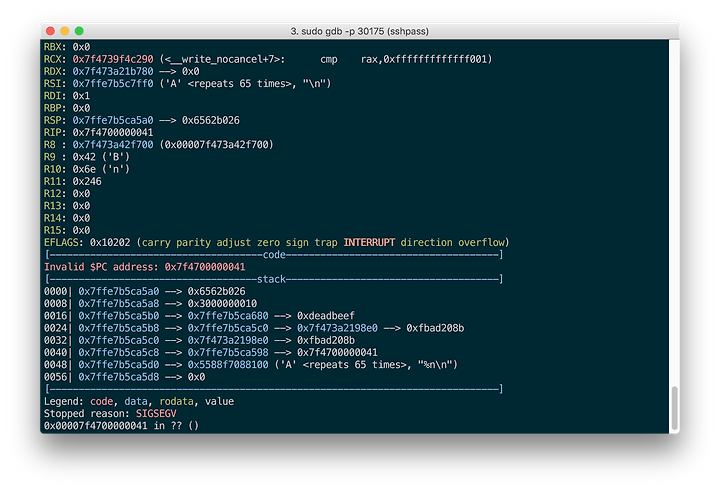This screenshot has width=720, height=491.
Task: Click the RBX register label
Action: [55, 47]
